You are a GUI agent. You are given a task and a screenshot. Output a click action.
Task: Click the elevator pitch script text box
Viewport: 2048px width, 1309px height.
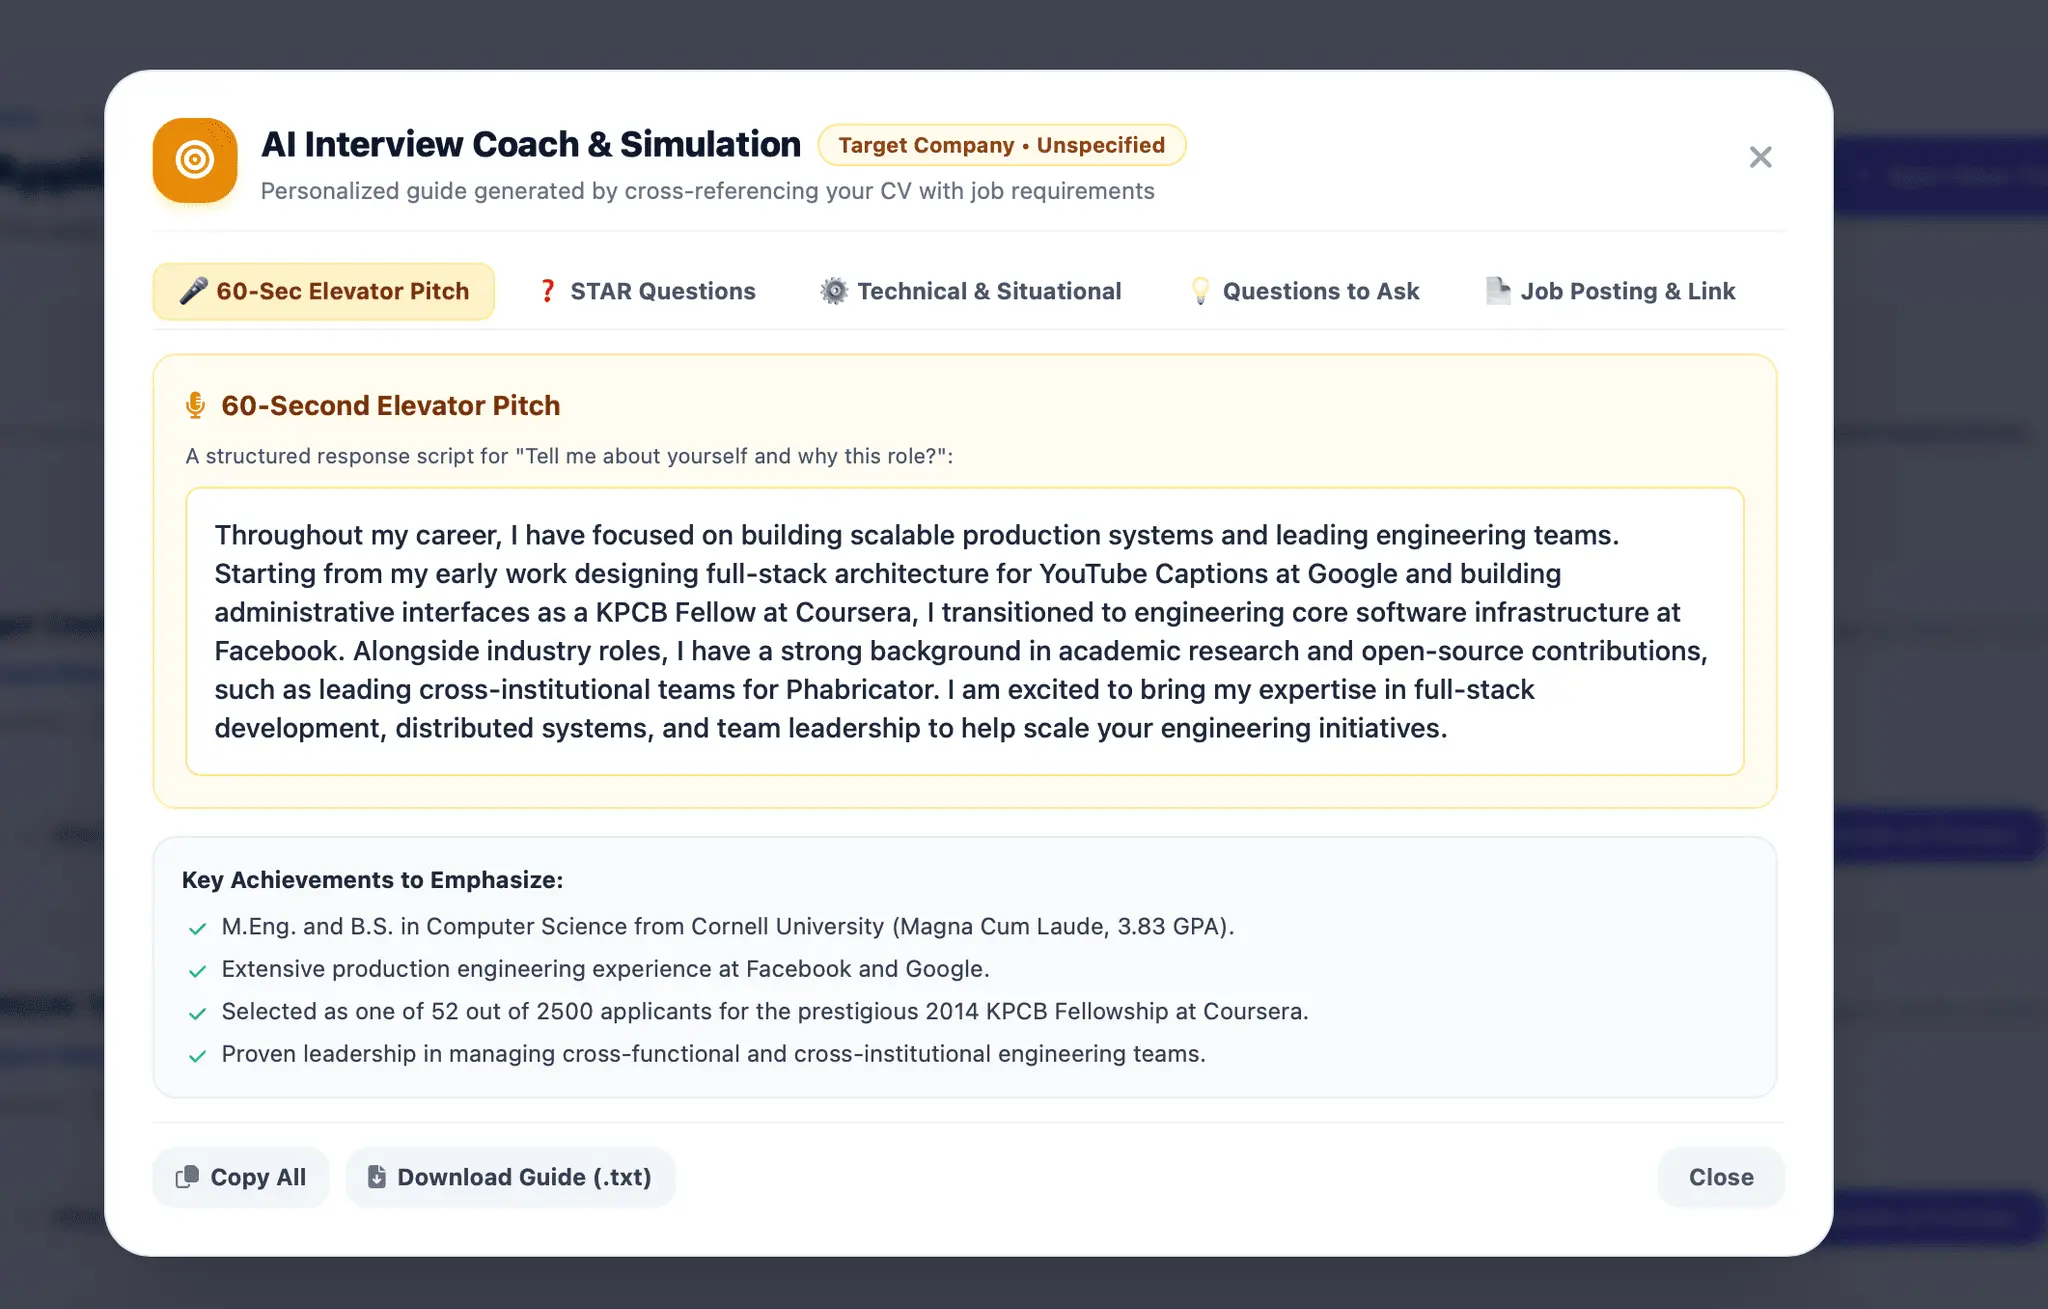coord(965,631)
